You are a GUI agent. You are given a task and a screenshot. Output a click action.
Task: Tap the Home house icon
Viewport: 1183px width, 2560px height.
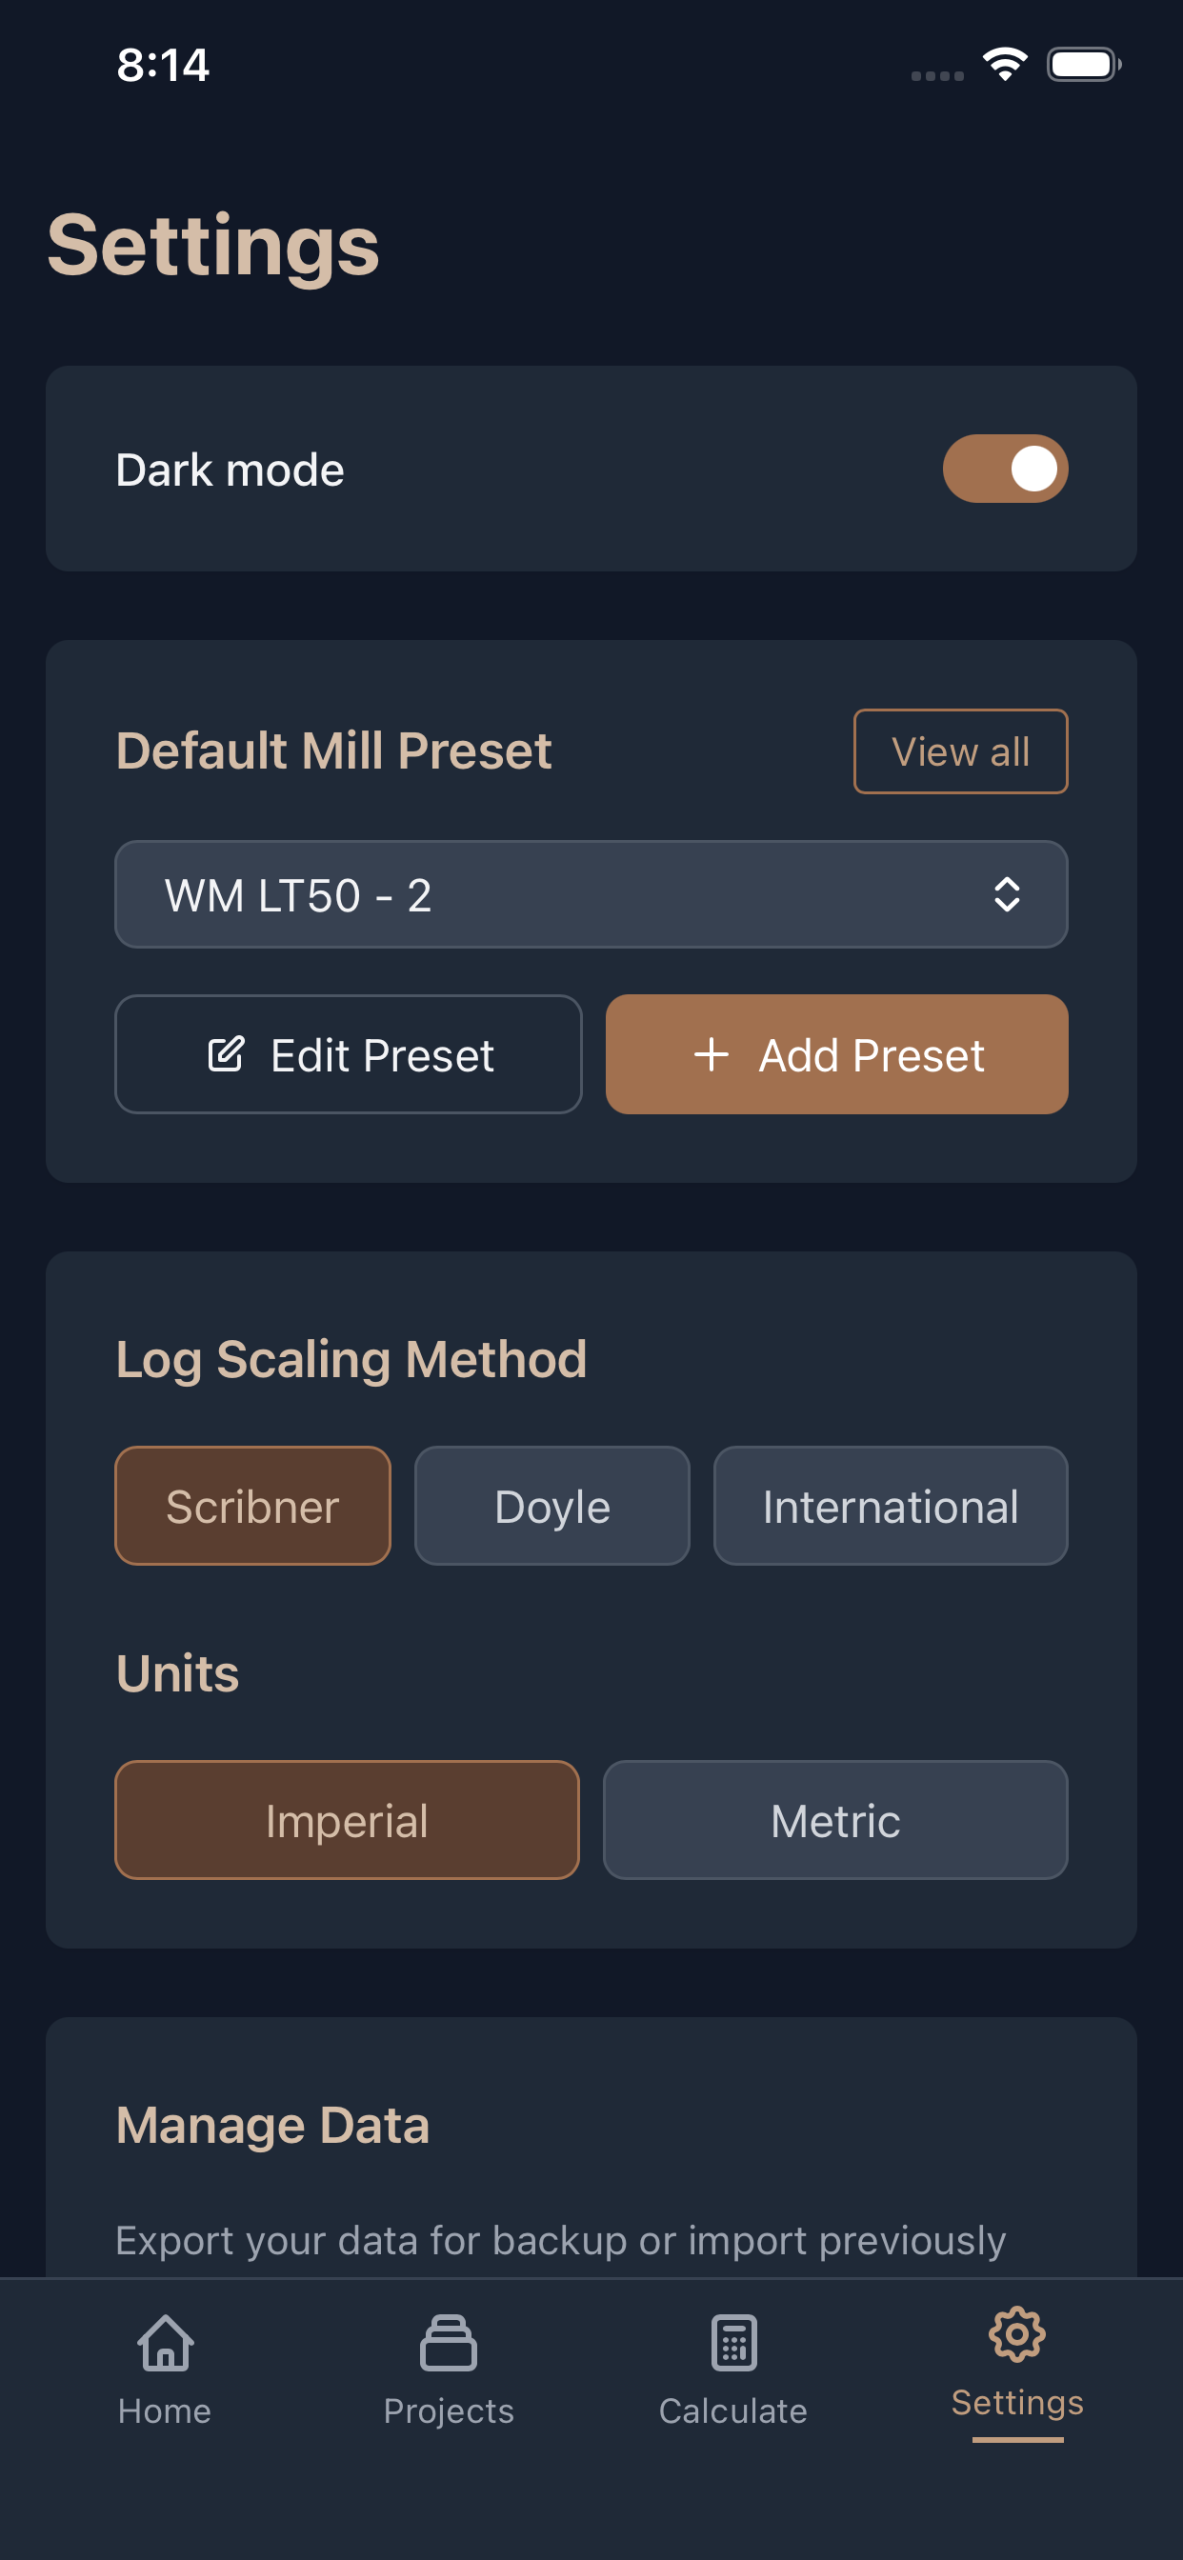coord(165,2342)
